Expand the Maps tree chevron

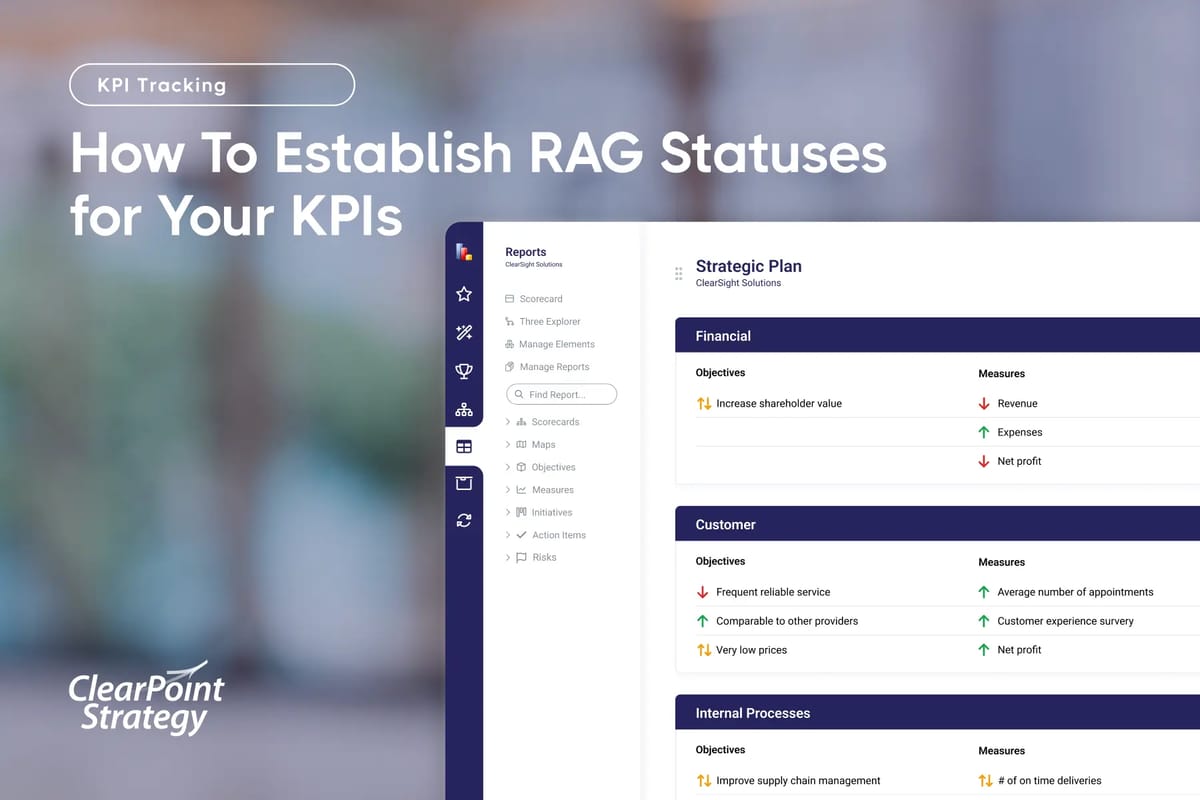tap(508, 444)
